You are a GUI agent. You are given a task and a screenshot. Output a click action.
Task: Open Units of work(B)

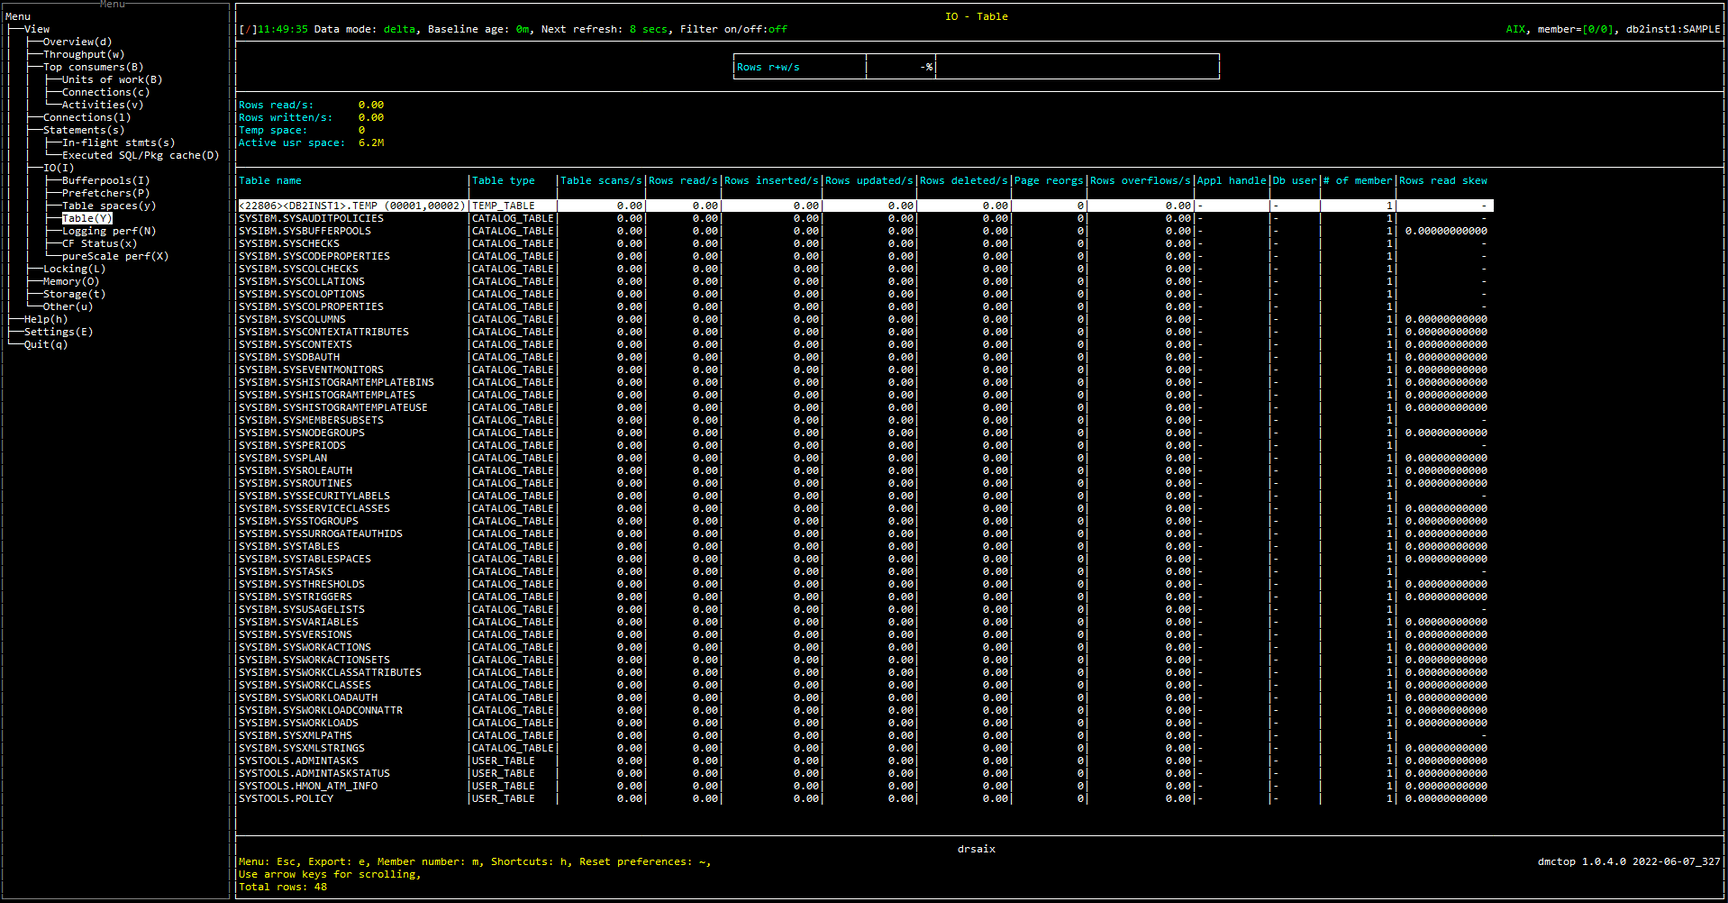tap(112, 80)
